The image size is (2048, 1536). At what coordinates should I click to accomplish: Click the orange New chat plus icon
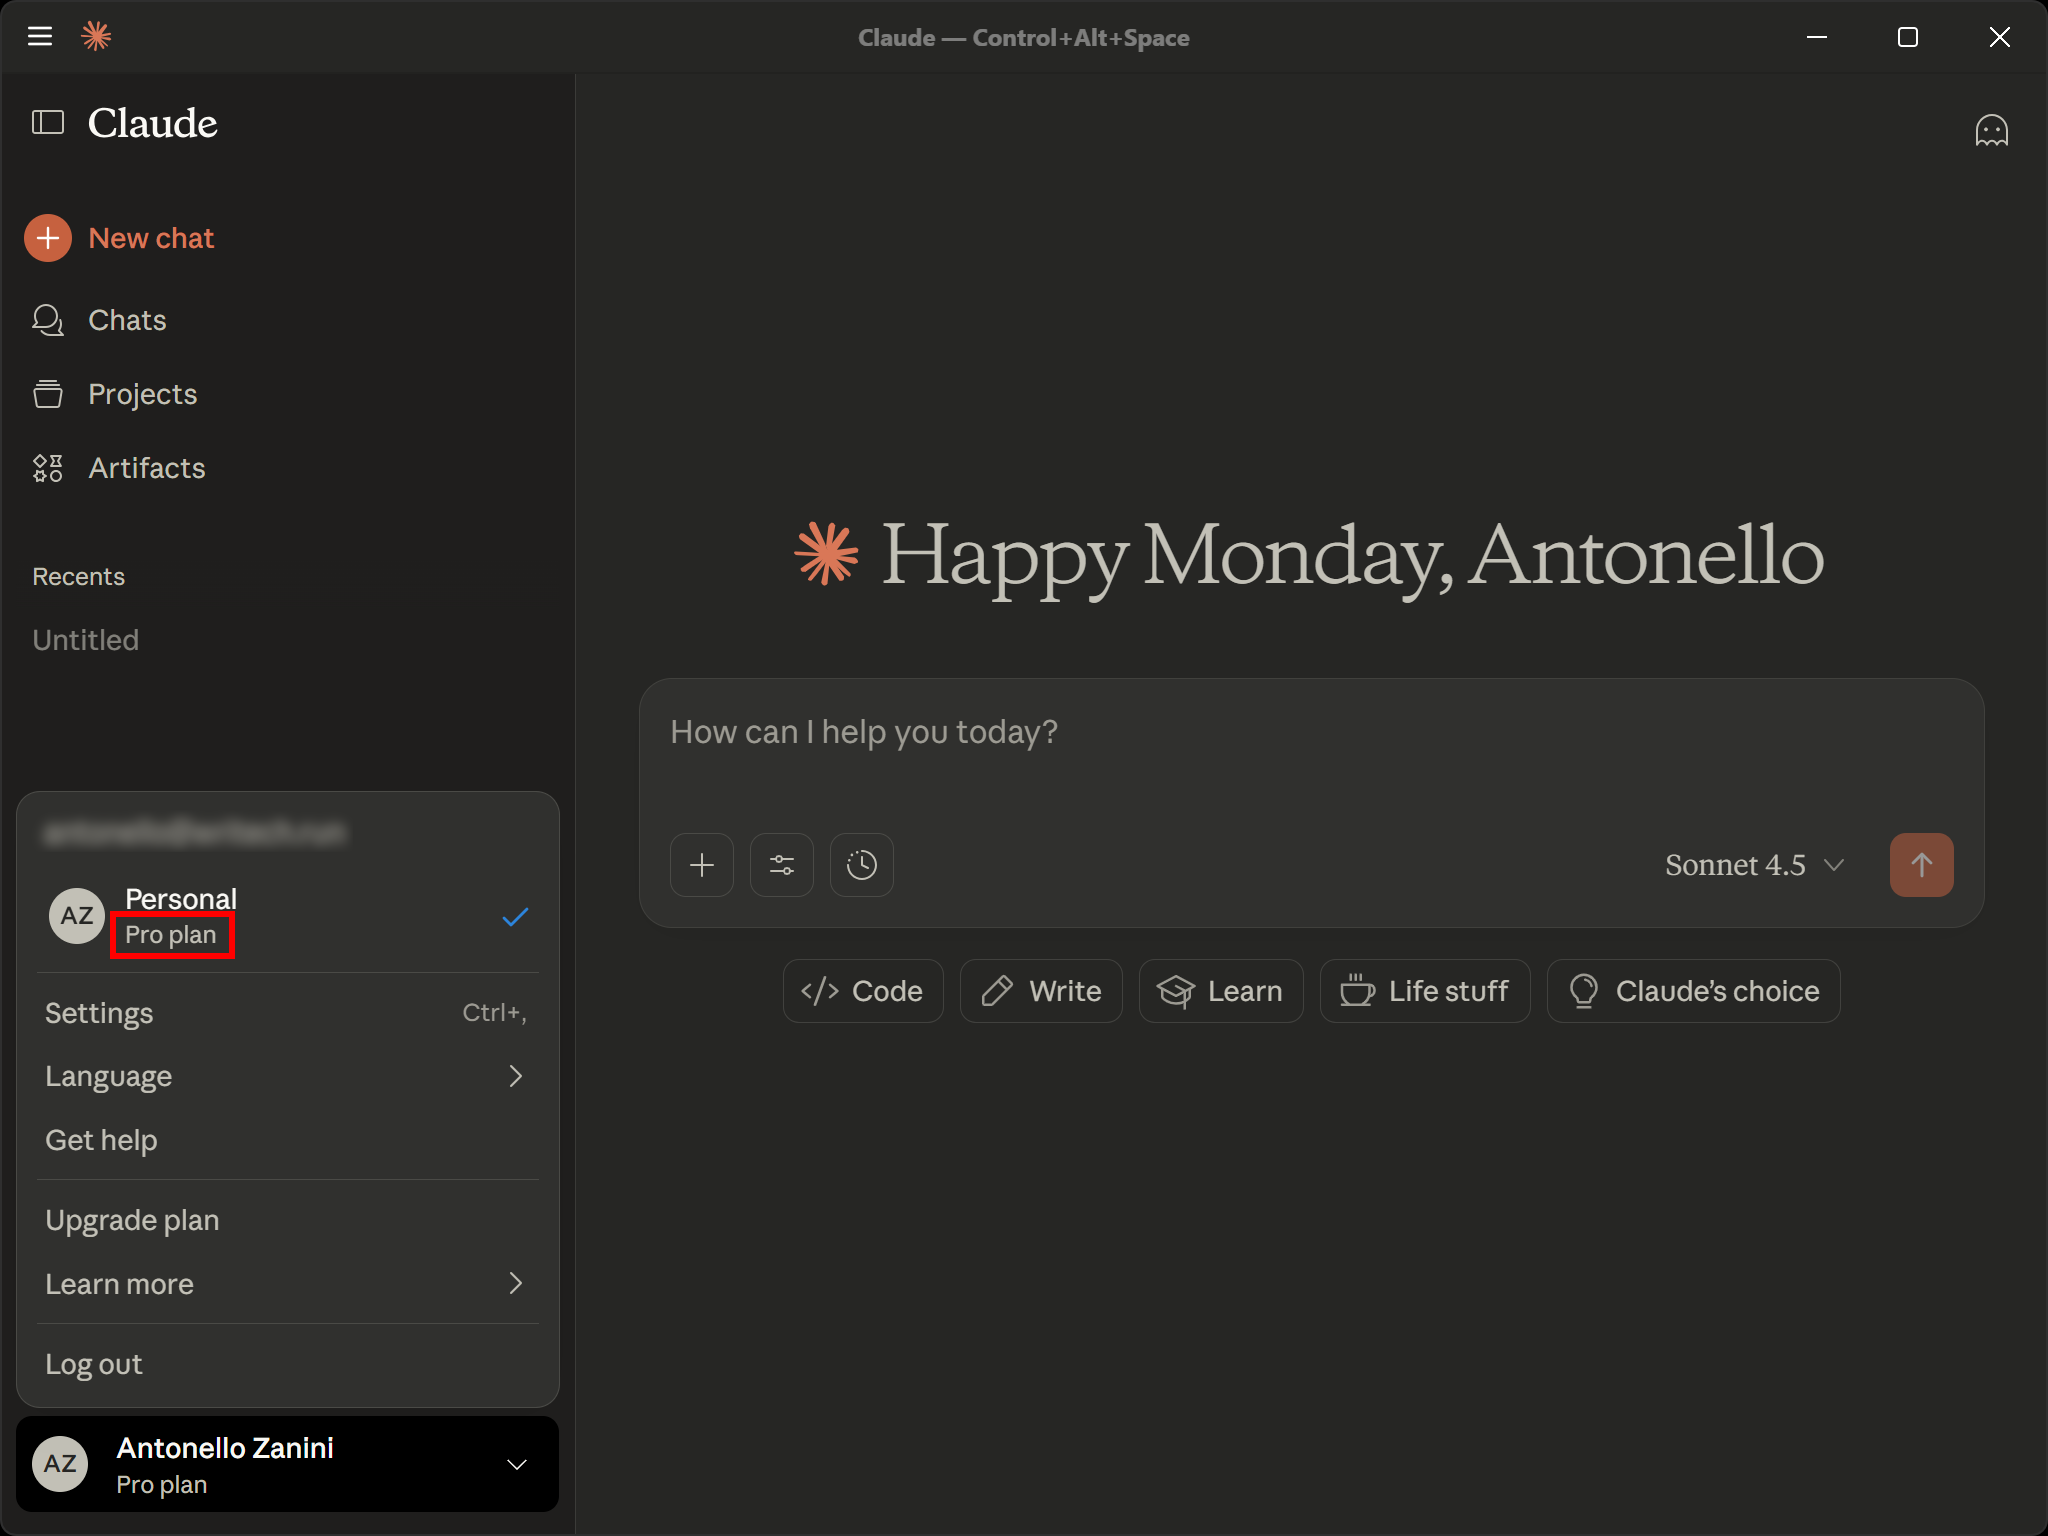(48, 238)
